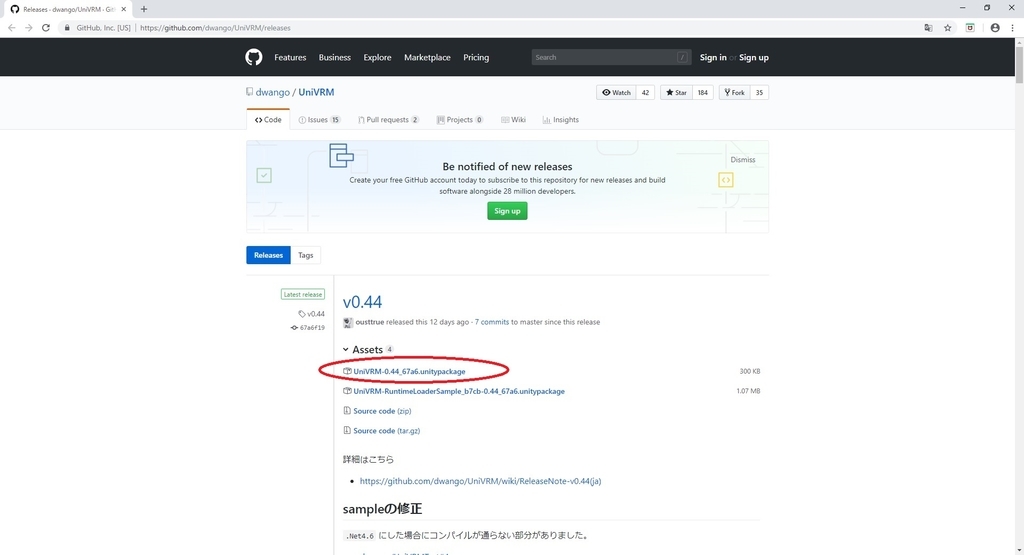View 7 commits since release
Image resolution: width=1024 pixels, height=555 pixels.
[x=492, y=322]
